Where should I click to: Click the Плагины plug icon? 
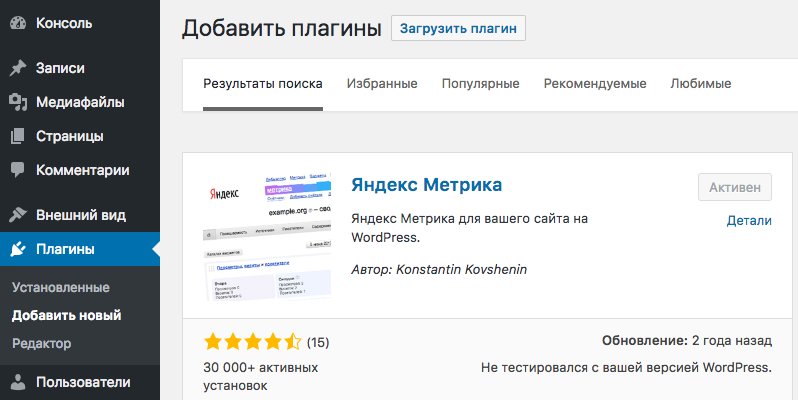(18, 249)
